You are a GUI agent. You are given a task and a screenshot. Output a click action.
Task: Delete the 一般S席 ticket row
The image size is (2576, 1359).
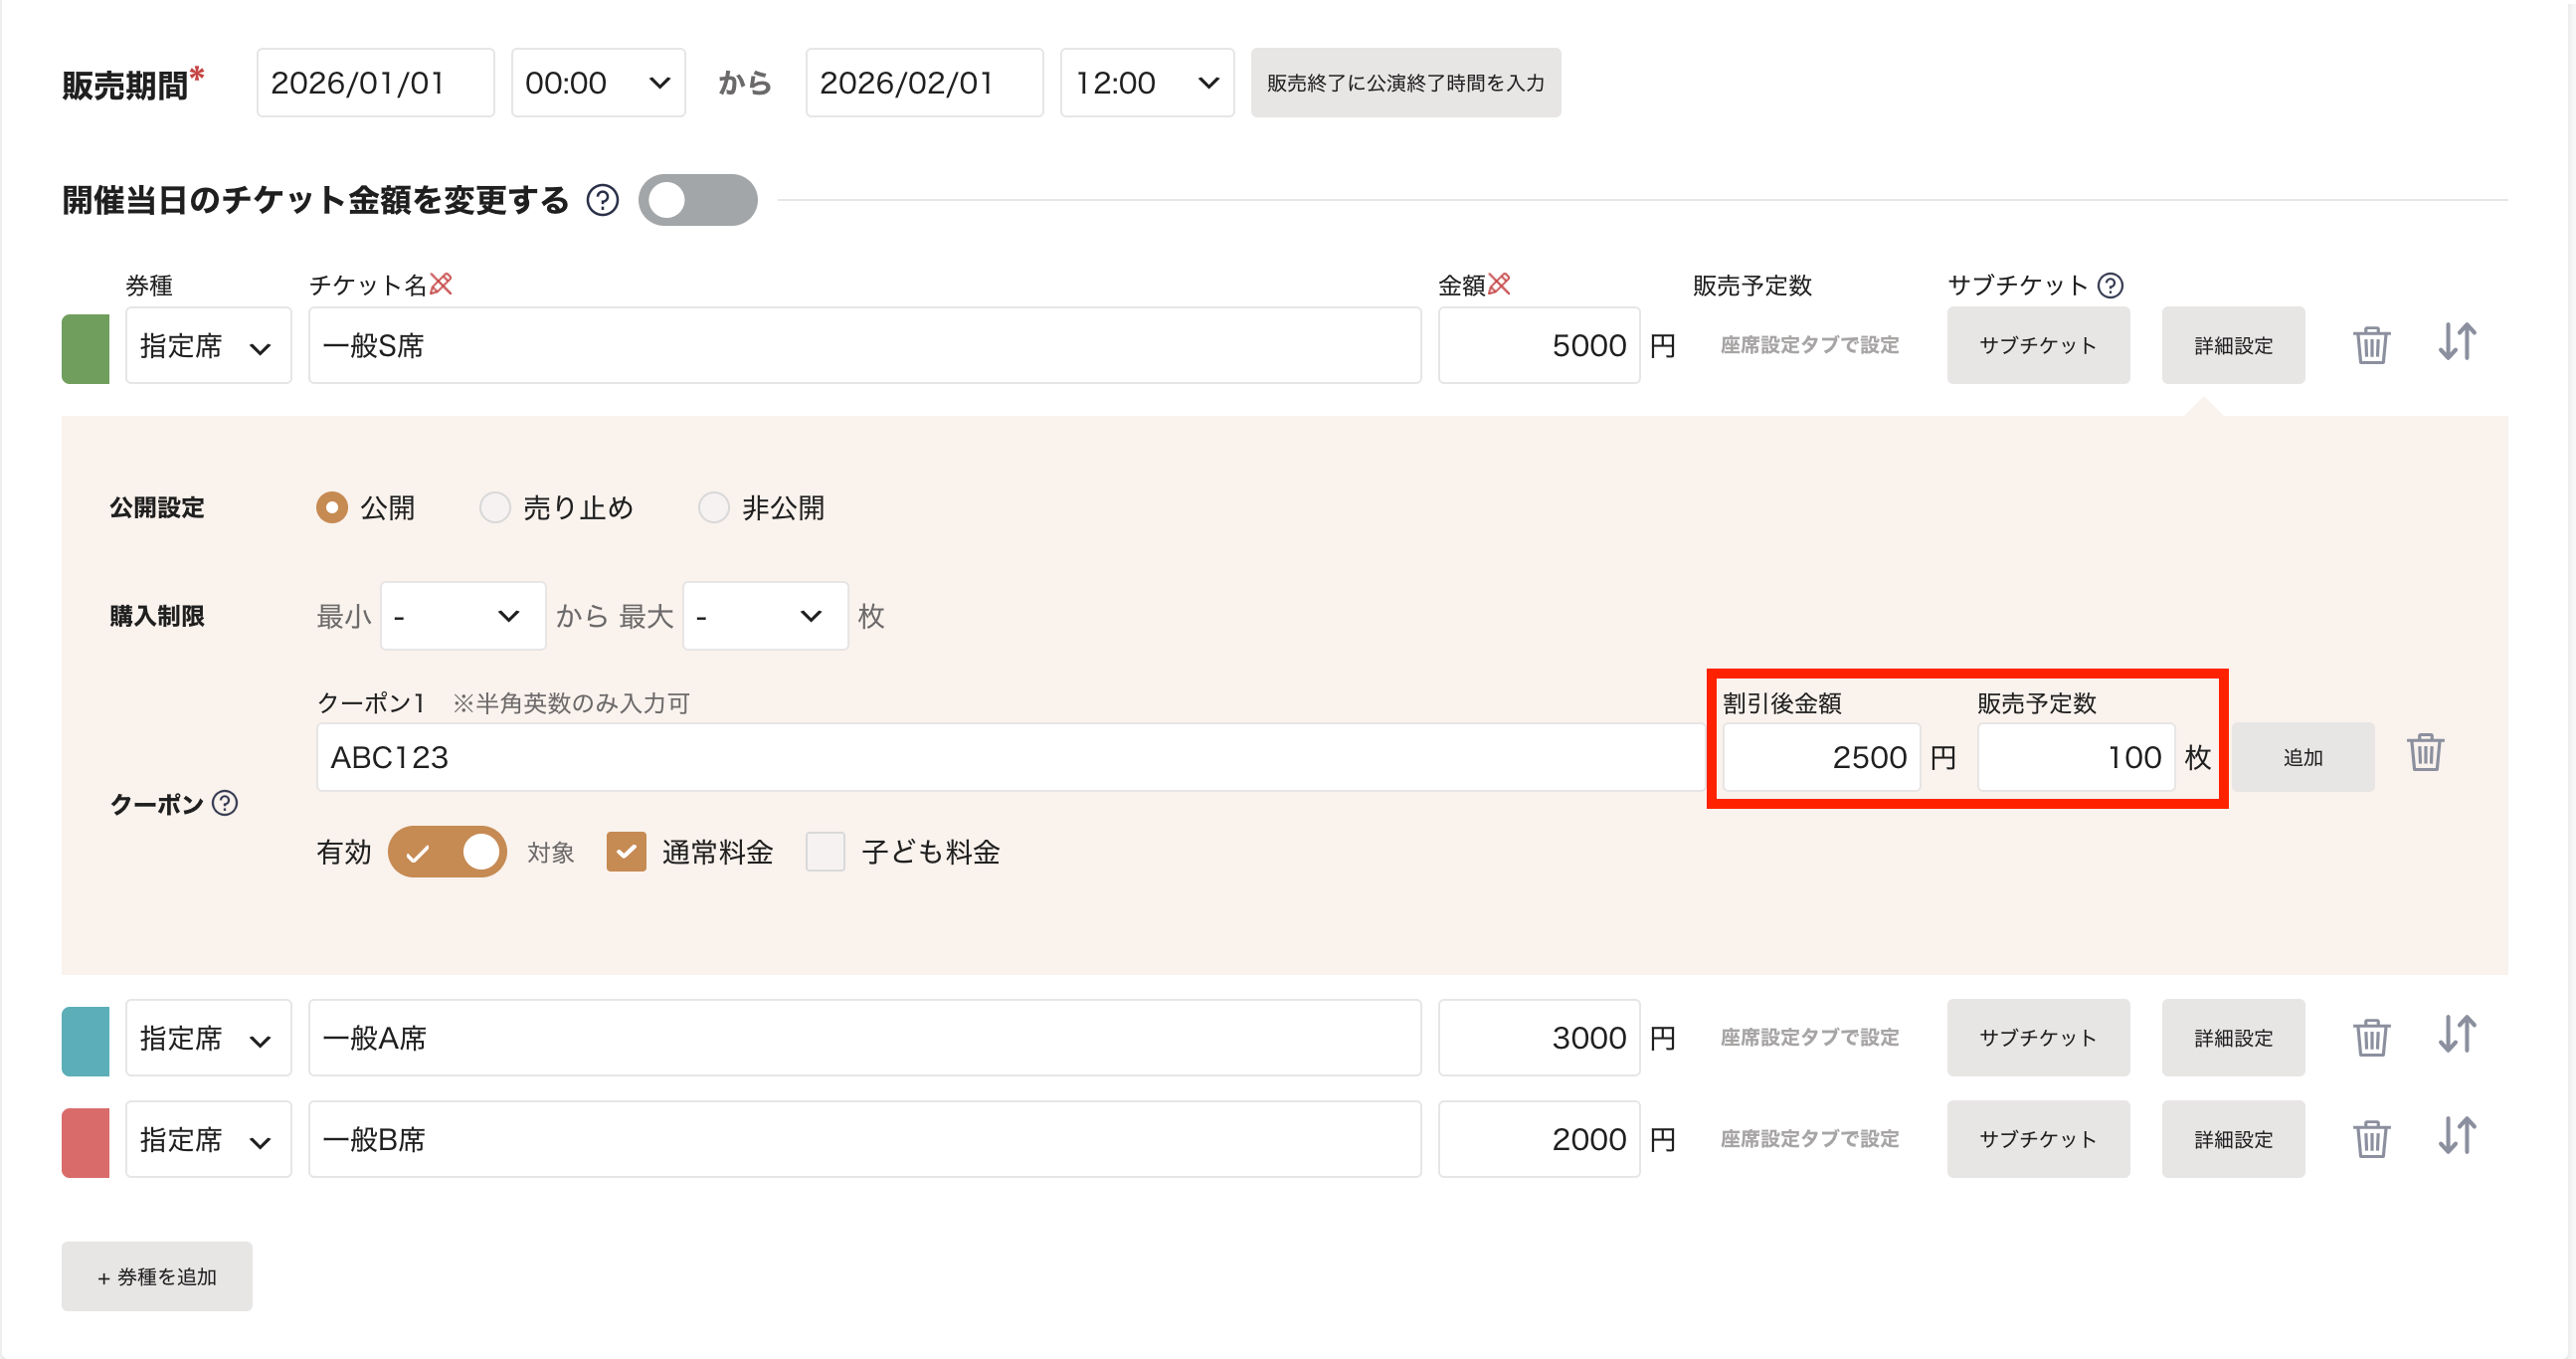(x=2371, y=345)
